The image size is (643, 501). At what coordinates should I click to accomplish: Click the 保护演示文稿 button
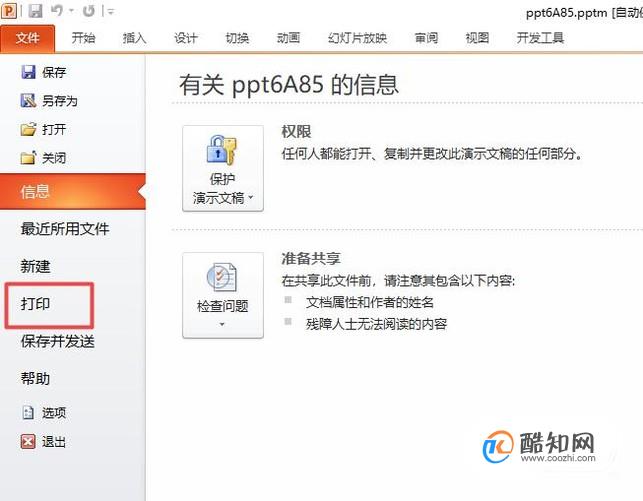pyautogui.click(x=223, y=169)
